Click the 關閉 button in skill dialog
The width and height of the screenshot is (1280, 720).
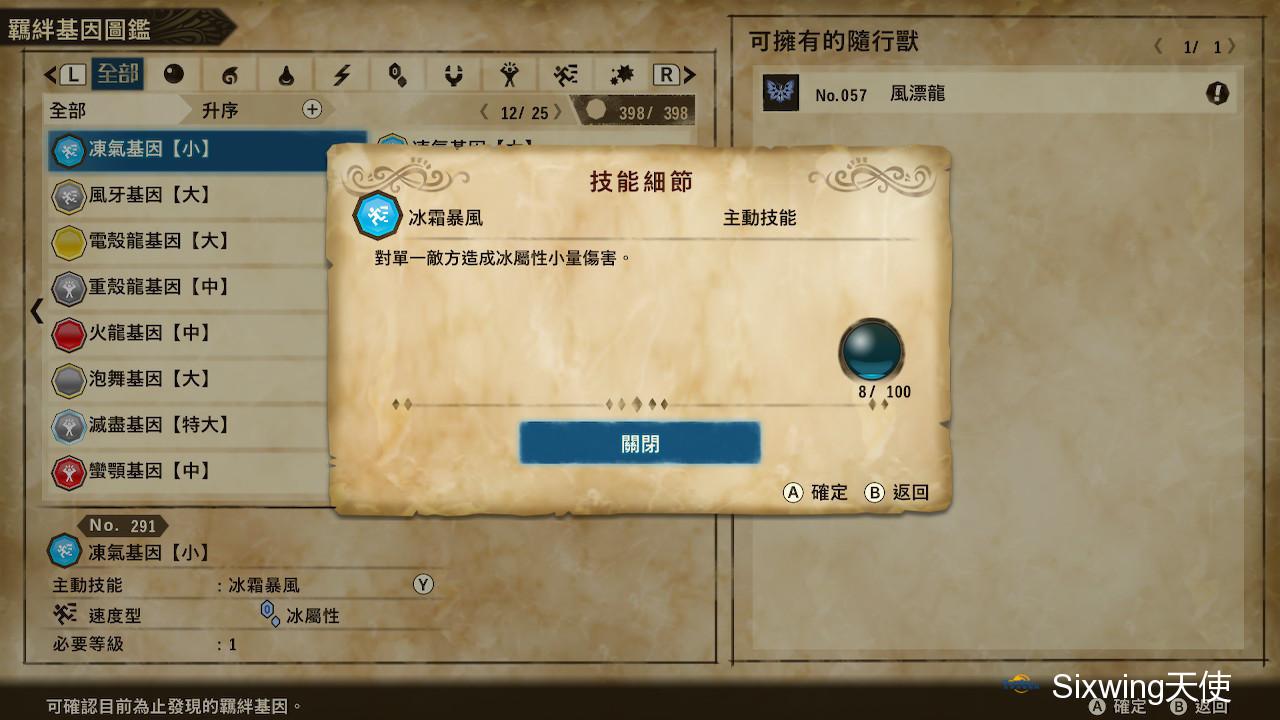[x=640, y=443]
